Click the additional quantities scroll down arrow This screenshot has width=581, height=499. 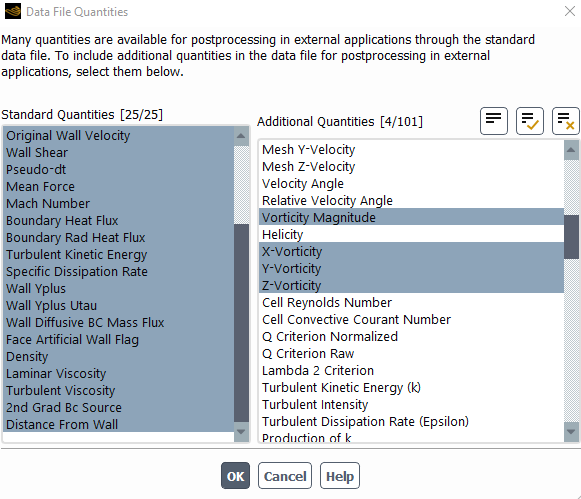tap(571, 432)
